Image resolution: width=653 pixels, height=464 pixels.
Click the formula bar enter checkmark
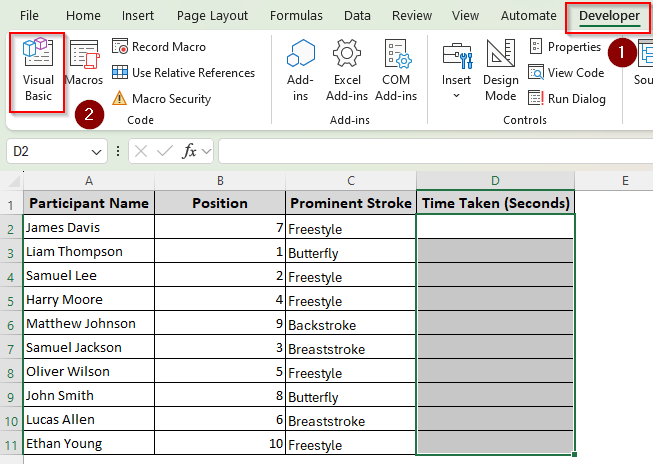[164, 151]
